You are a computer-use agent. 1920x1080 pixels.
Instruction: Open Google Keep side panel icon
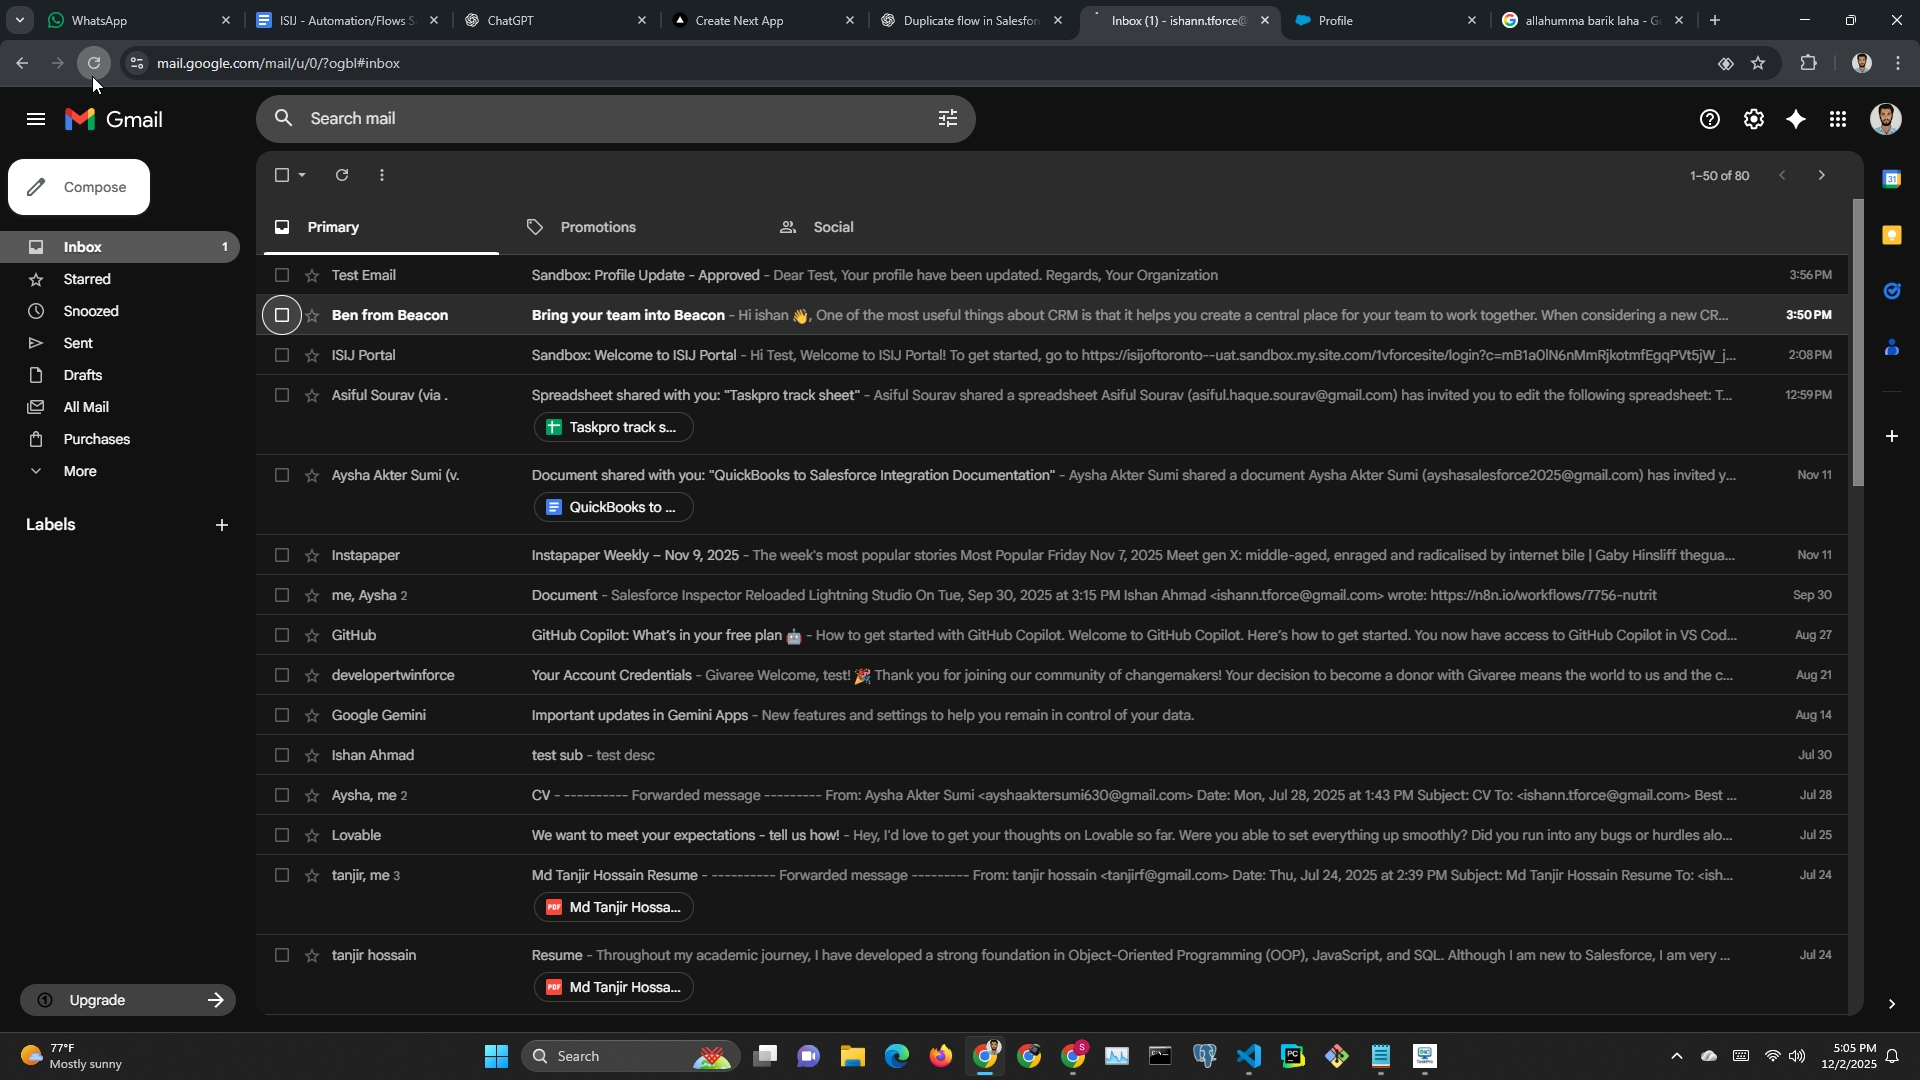(x=1891, y=235)
